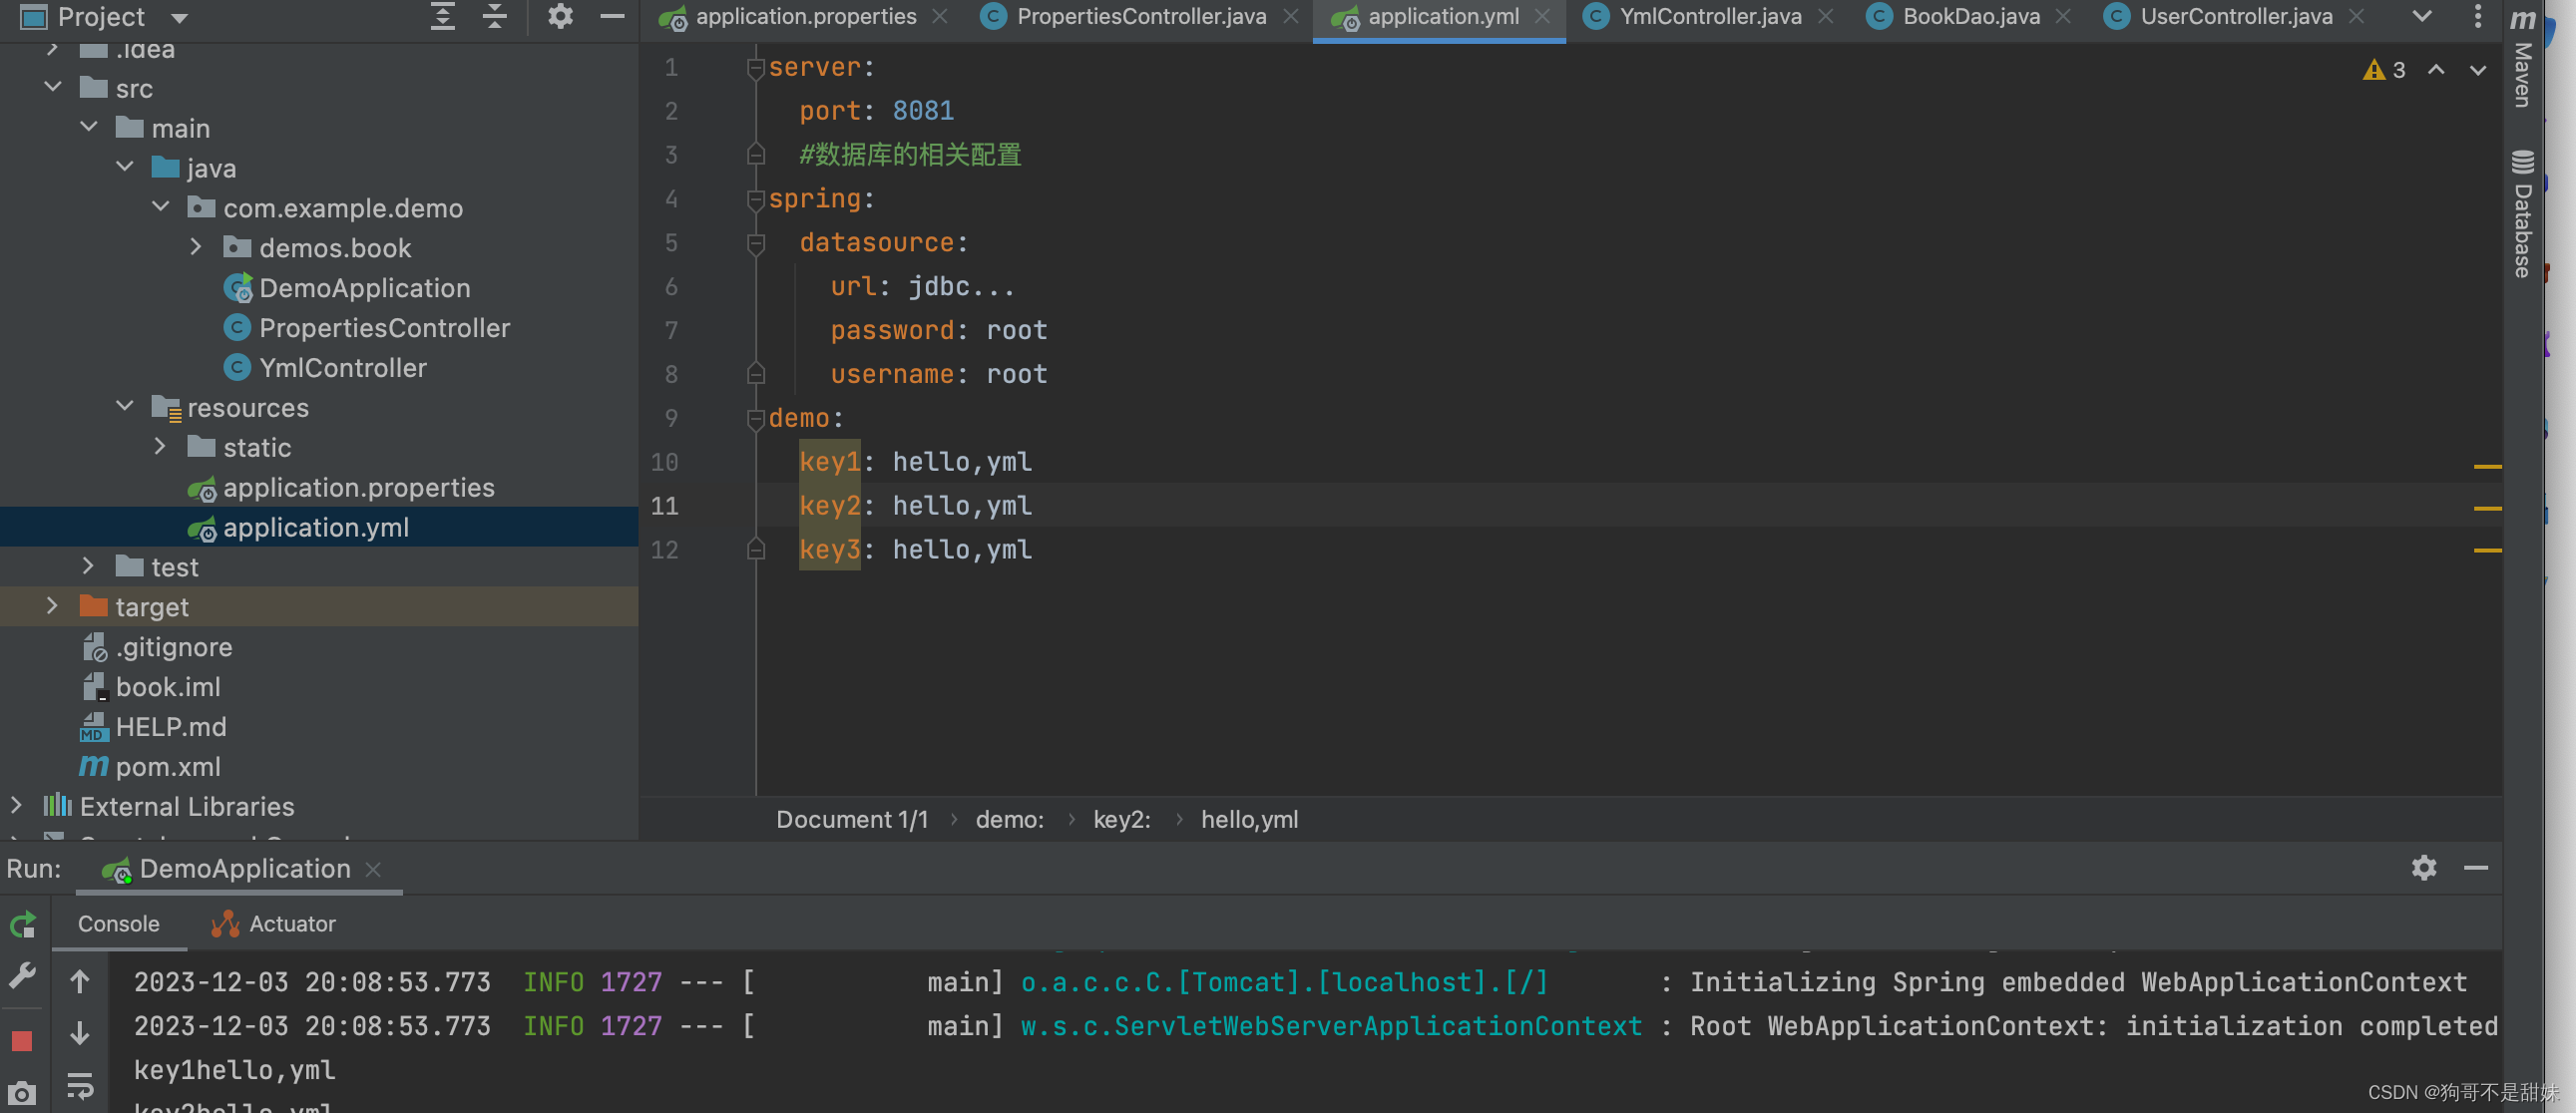Open the editor tabs more options menu
The height and width of the screenshot is (1113, 2576).
2477,17
